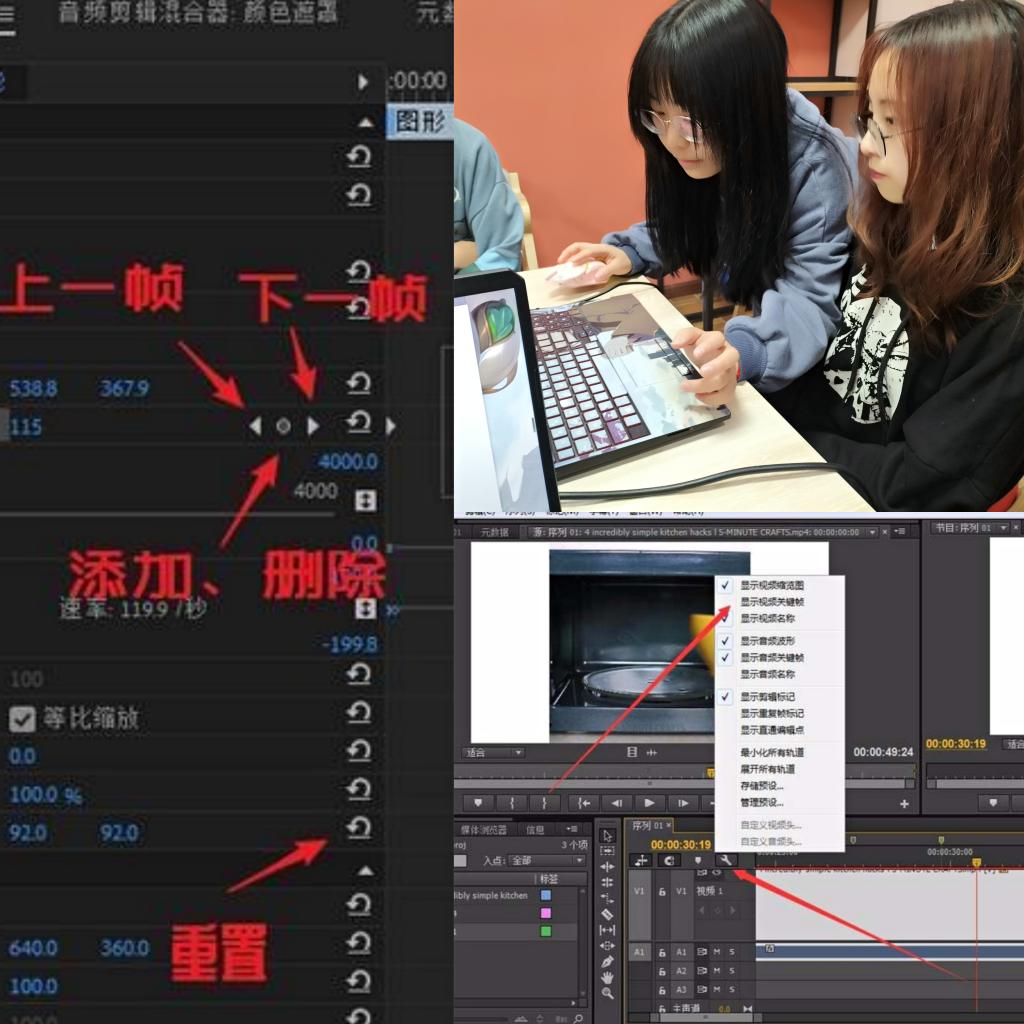Switch to the 媒体浏览器 tab
This screenshot has height=1024, width=1024.
pos(482,829)
